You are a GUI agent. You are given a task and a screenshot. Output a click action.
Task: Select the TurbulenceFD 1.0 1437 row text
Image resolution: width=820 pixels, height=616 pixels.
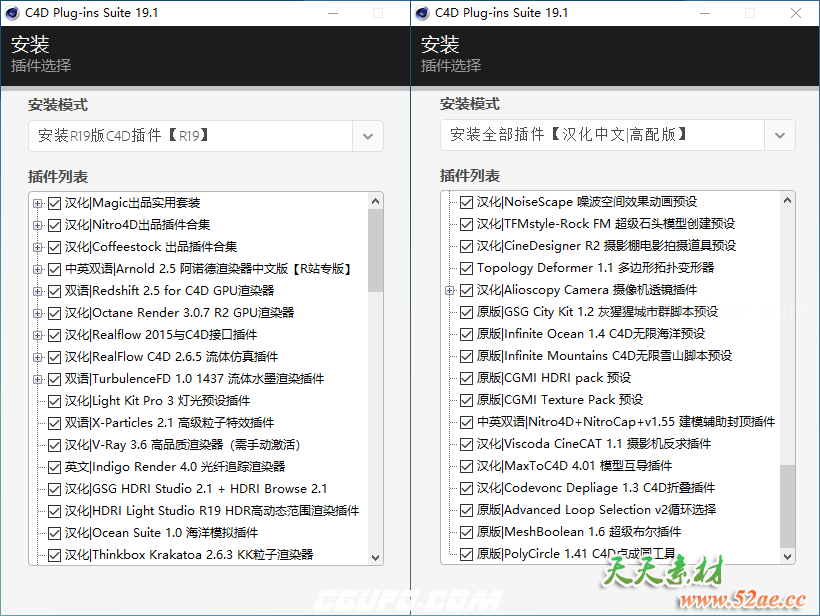pos(195,379)
